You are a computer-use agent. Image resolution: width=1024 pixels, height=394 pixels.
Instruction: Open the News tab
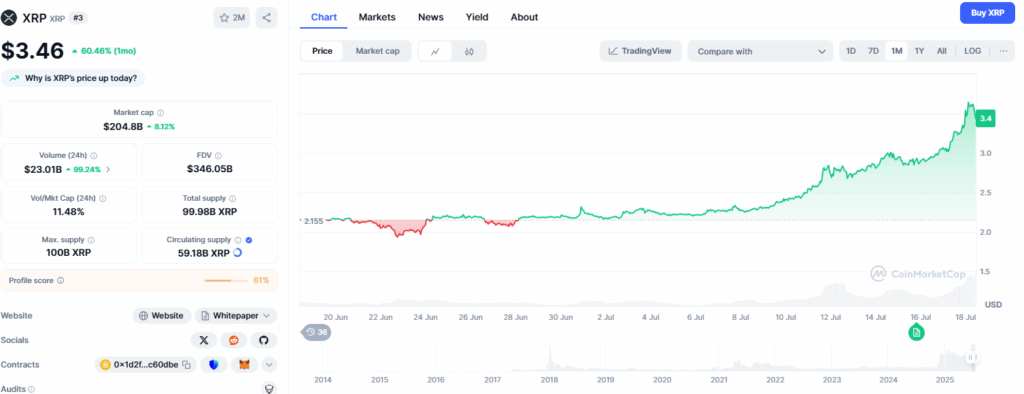tap(430, 17)
